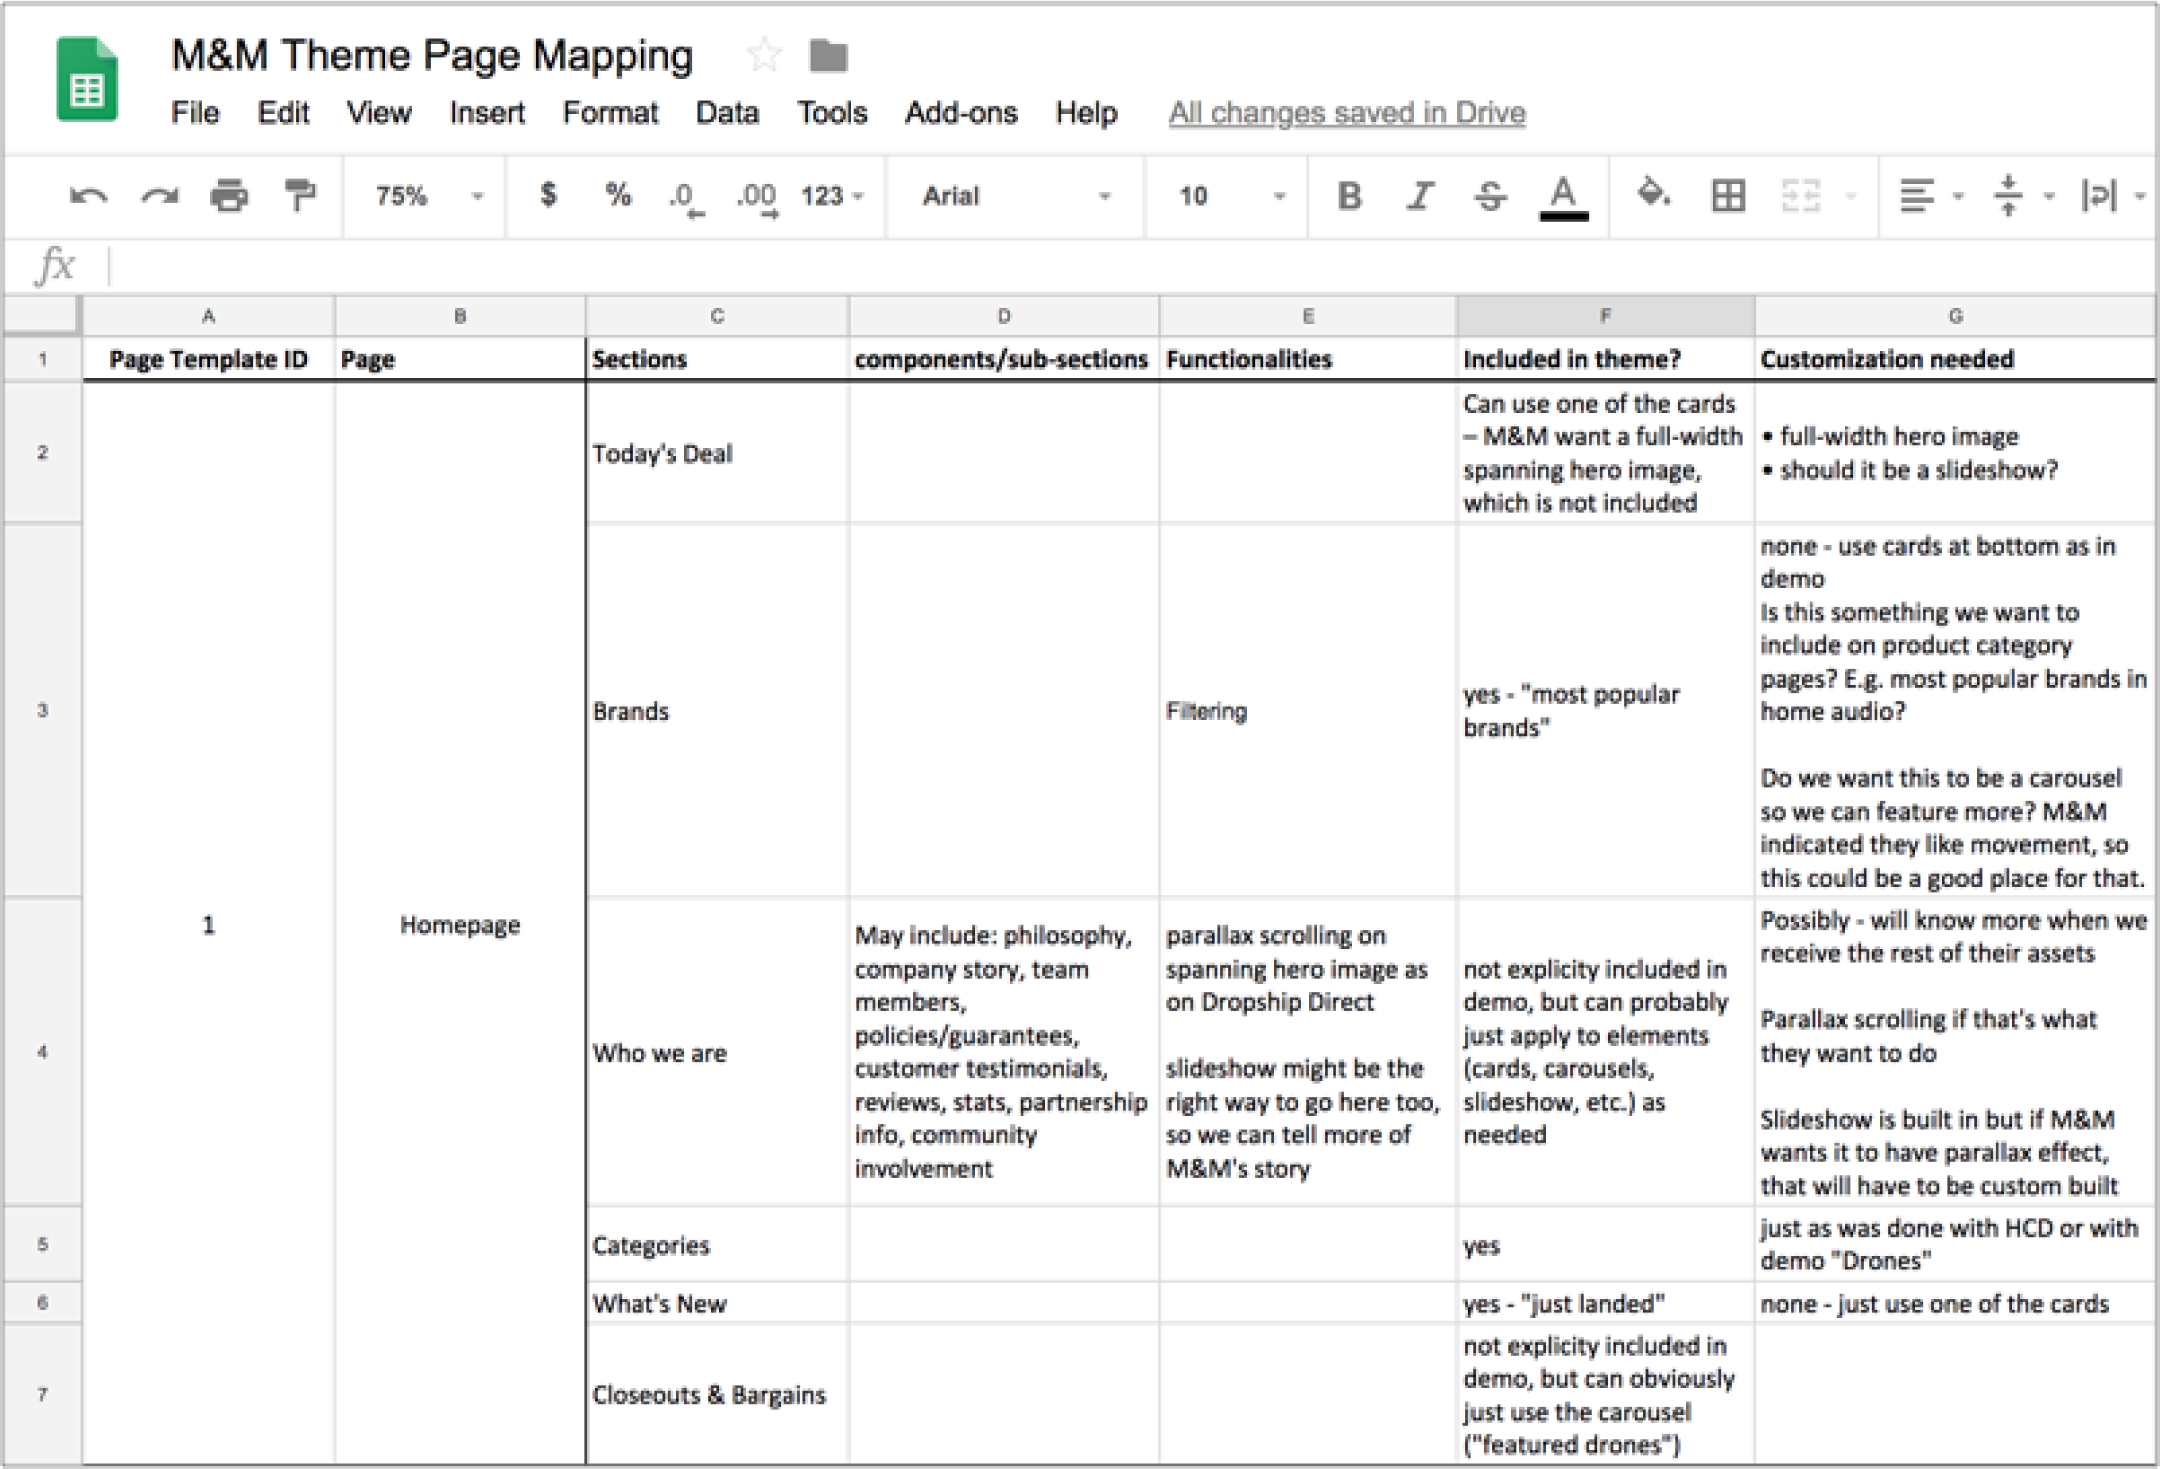
Task: Open the font size 10 dropdown
Action: (1230, 195)
